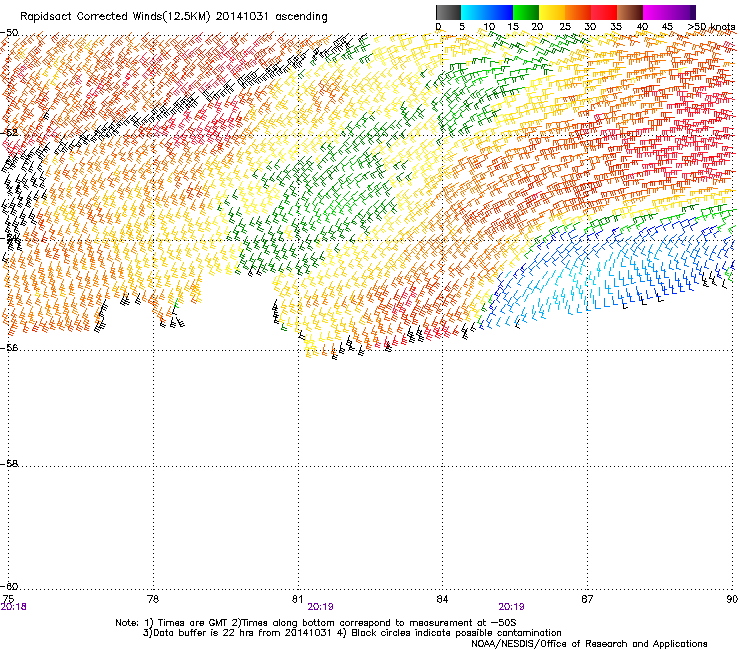Click the brown 35-40 knots legend segment
The image size is (740, 650).
point(630,12)
